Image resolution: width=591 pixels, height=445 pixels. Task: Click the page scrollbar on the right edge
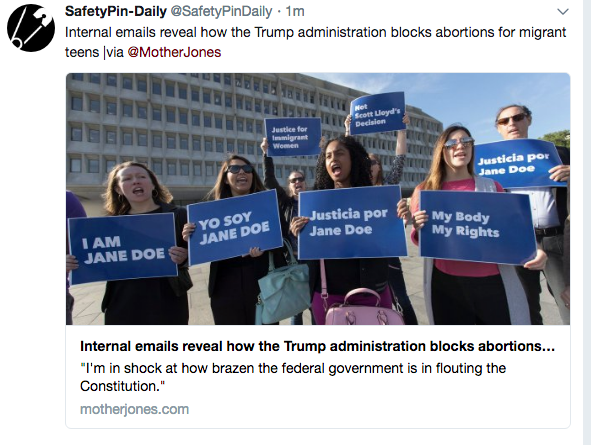587,222
